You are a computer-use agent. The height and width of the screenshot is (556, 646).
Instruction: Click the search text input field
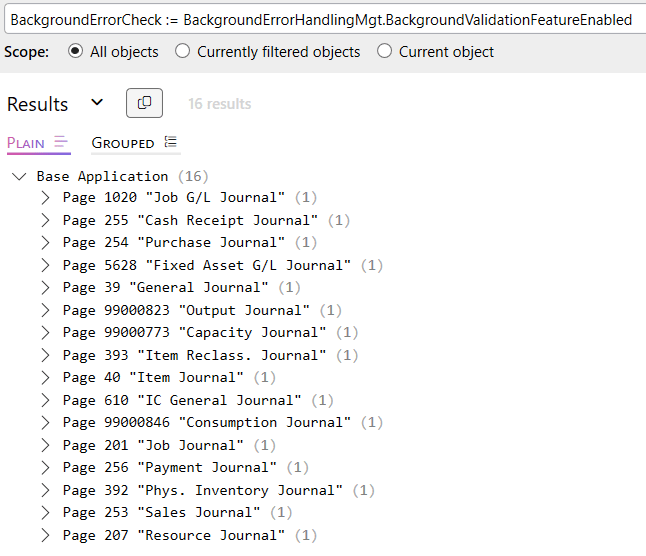pyautogui.click(x=320, y=20)
